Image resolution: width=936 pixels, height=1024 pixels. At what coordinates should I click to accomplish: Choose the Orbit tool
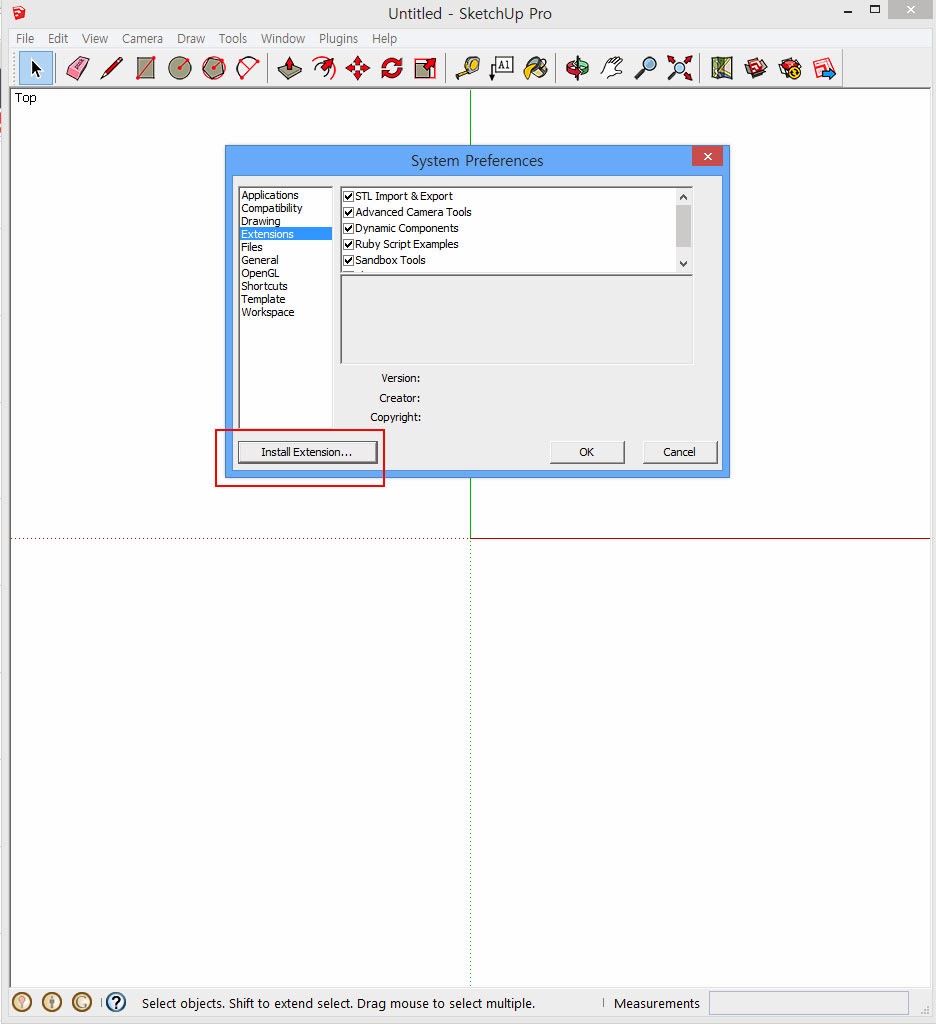(x=577, y=68)
